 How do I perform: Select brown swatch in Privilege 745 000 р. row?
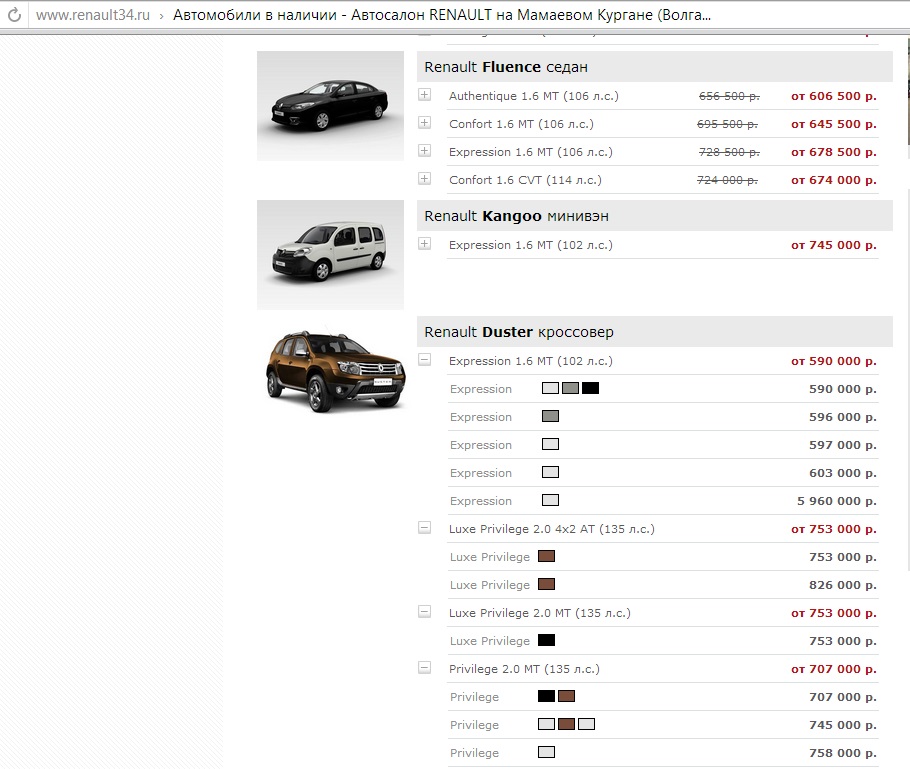tap(566, 724)
